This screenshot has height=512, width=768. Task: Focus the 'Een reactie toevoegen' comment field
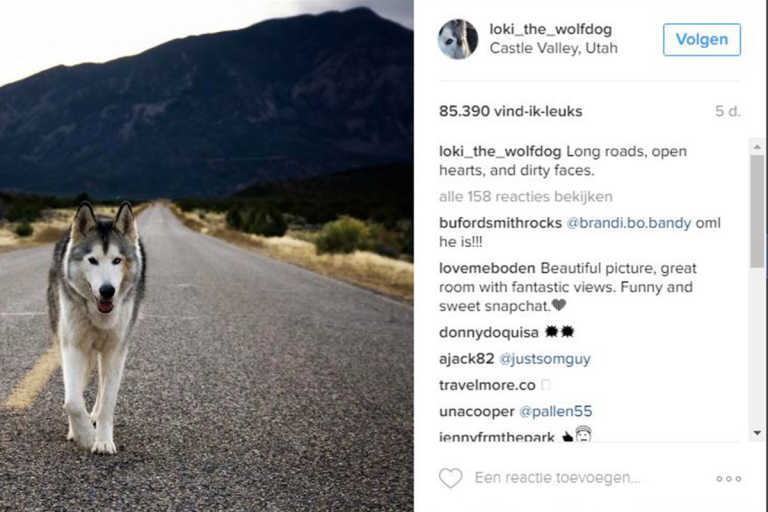tap(557, 478)
